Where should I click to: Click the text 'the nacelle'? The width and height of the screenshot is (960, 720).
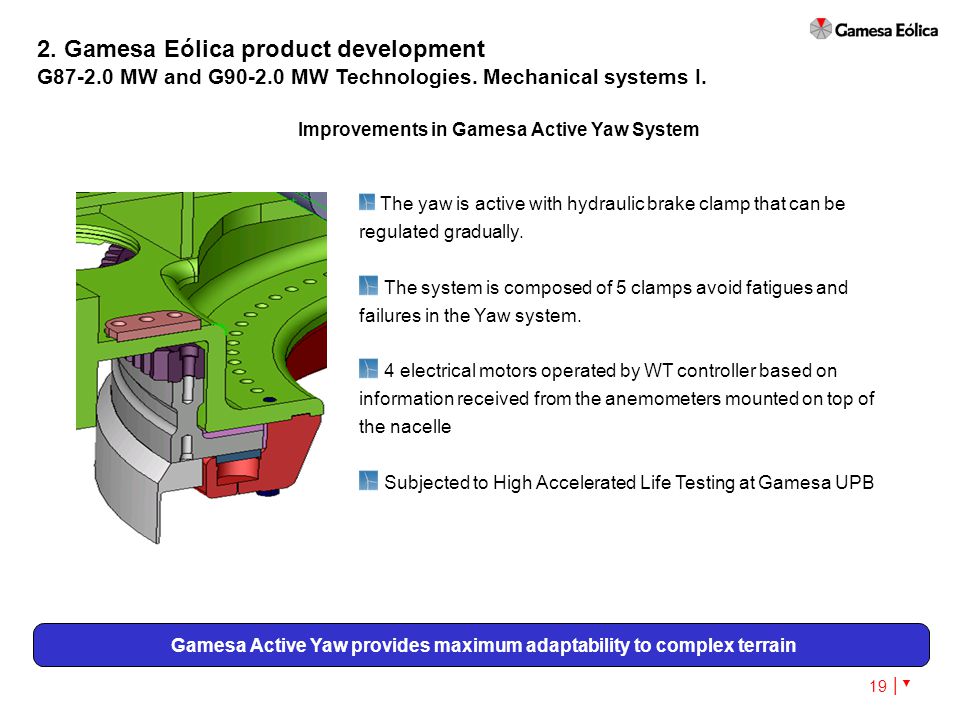point(405,427)
